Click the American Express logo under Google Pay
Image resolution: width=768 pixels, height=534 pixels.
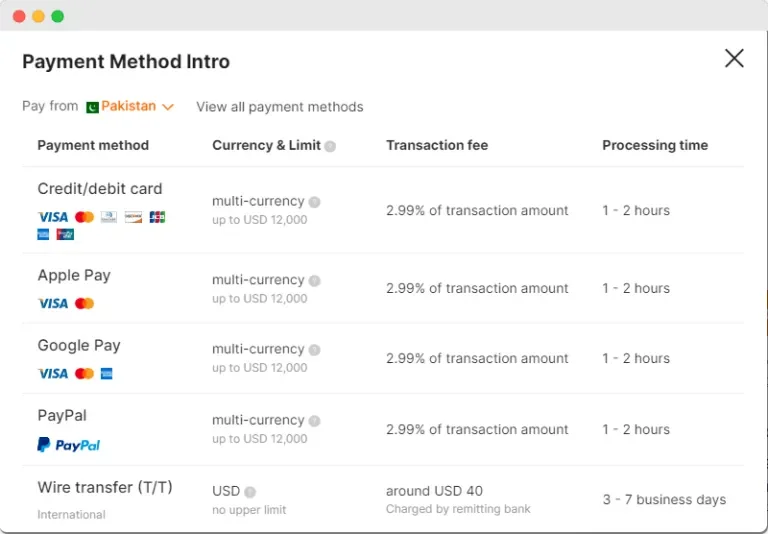[x=107, y=374]
